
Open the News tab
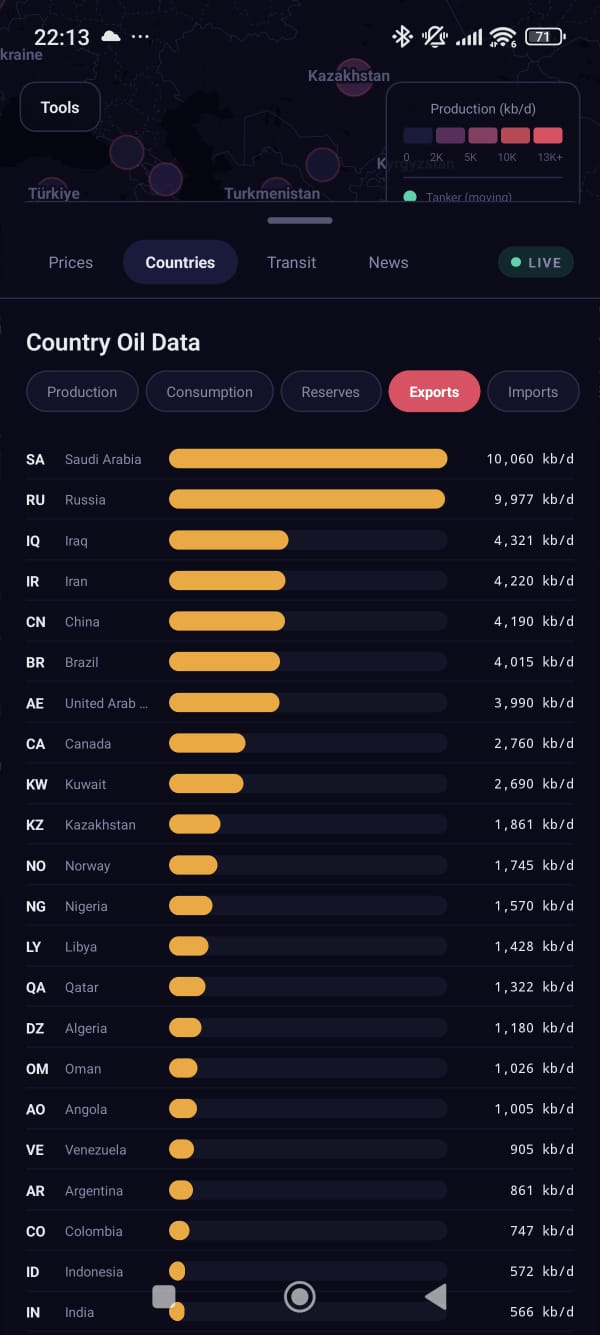pos(388,262)
